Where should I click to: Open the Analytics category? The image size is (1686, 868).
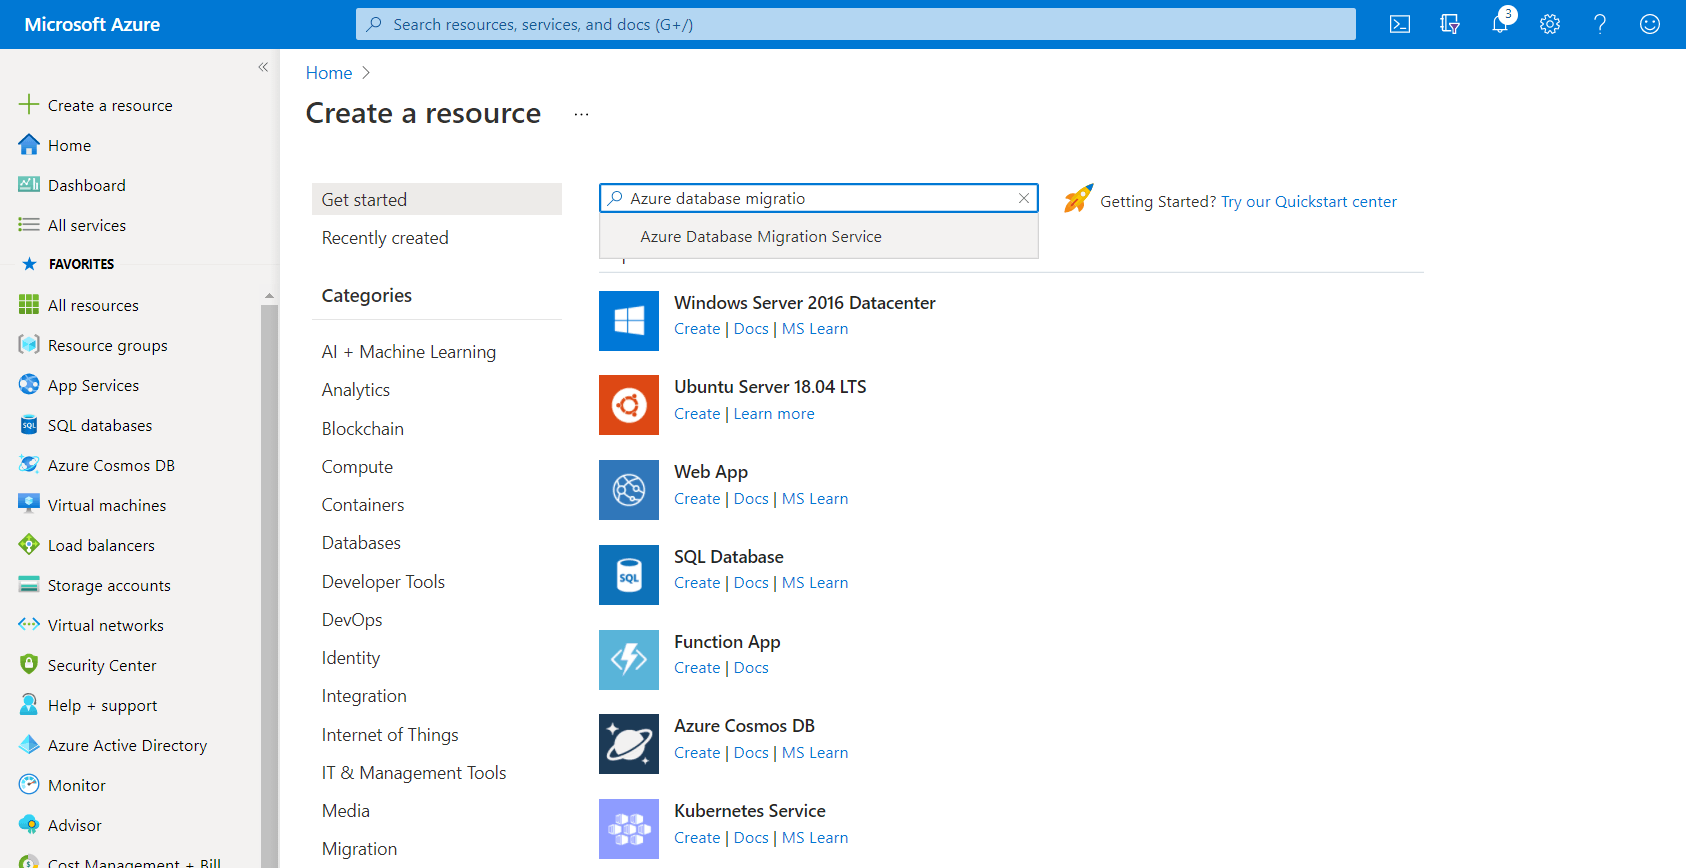tap(356, 390)
